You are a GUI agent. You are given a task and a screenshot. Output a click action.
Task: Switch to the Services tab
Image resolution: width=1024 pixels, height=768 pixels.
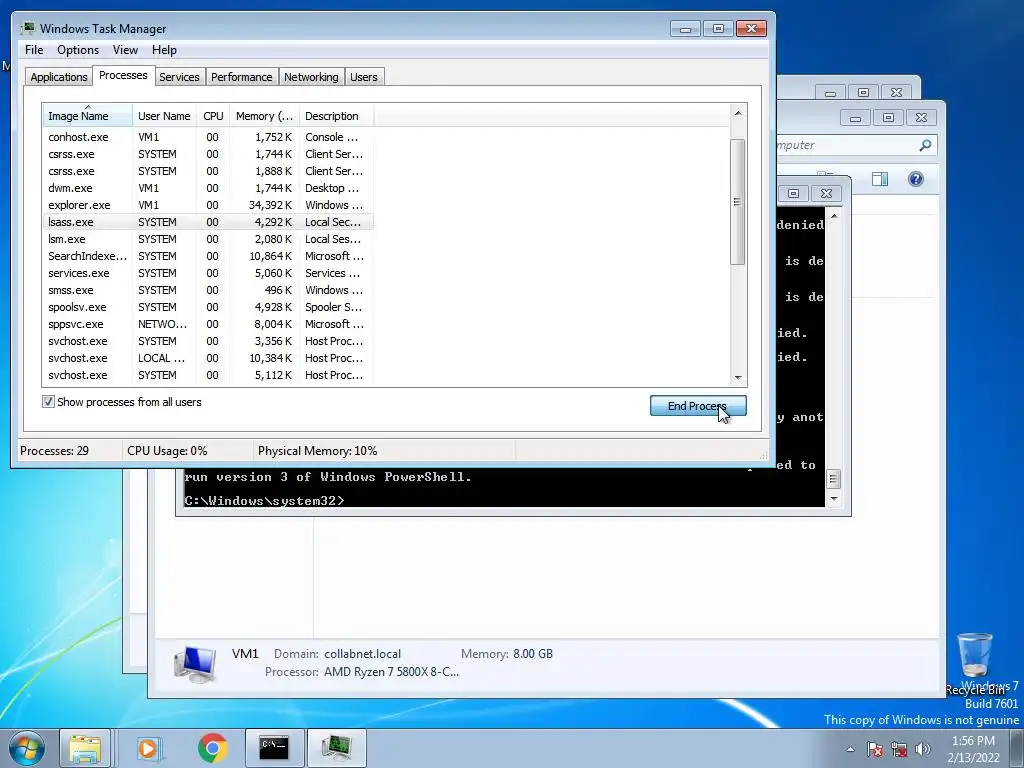(179, 77)
